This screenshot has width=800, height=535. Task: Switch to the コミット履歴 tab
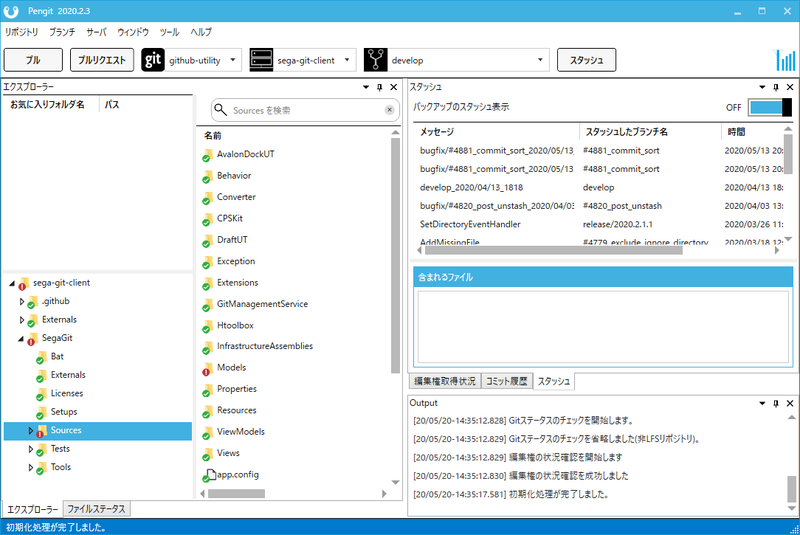tap(507, 381)
